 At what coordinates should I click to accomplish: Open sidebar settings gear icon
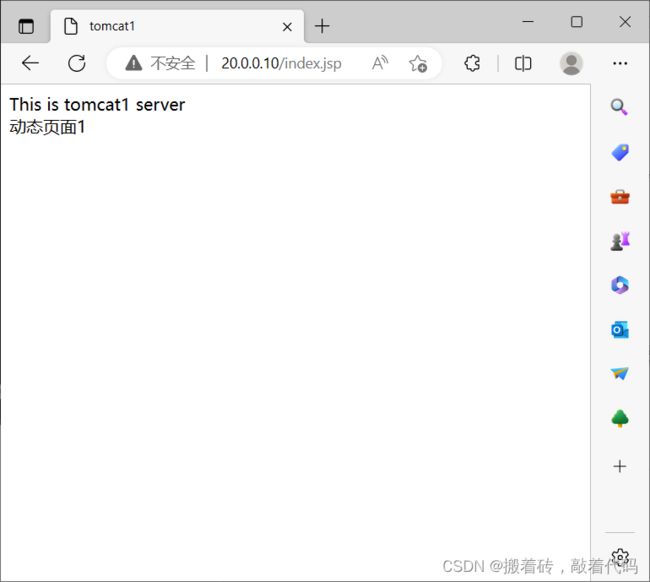[620, 557]
